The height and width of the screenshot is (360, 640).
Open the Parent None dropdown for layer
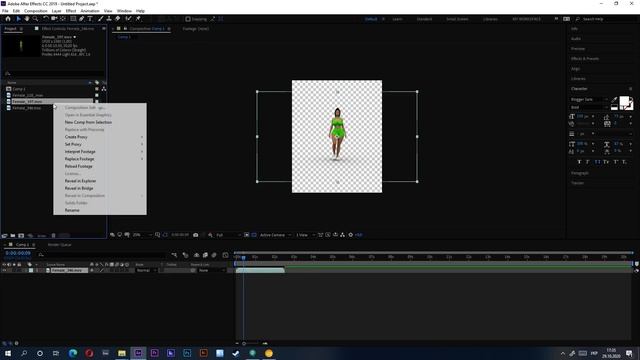click(x=211, y=270)
